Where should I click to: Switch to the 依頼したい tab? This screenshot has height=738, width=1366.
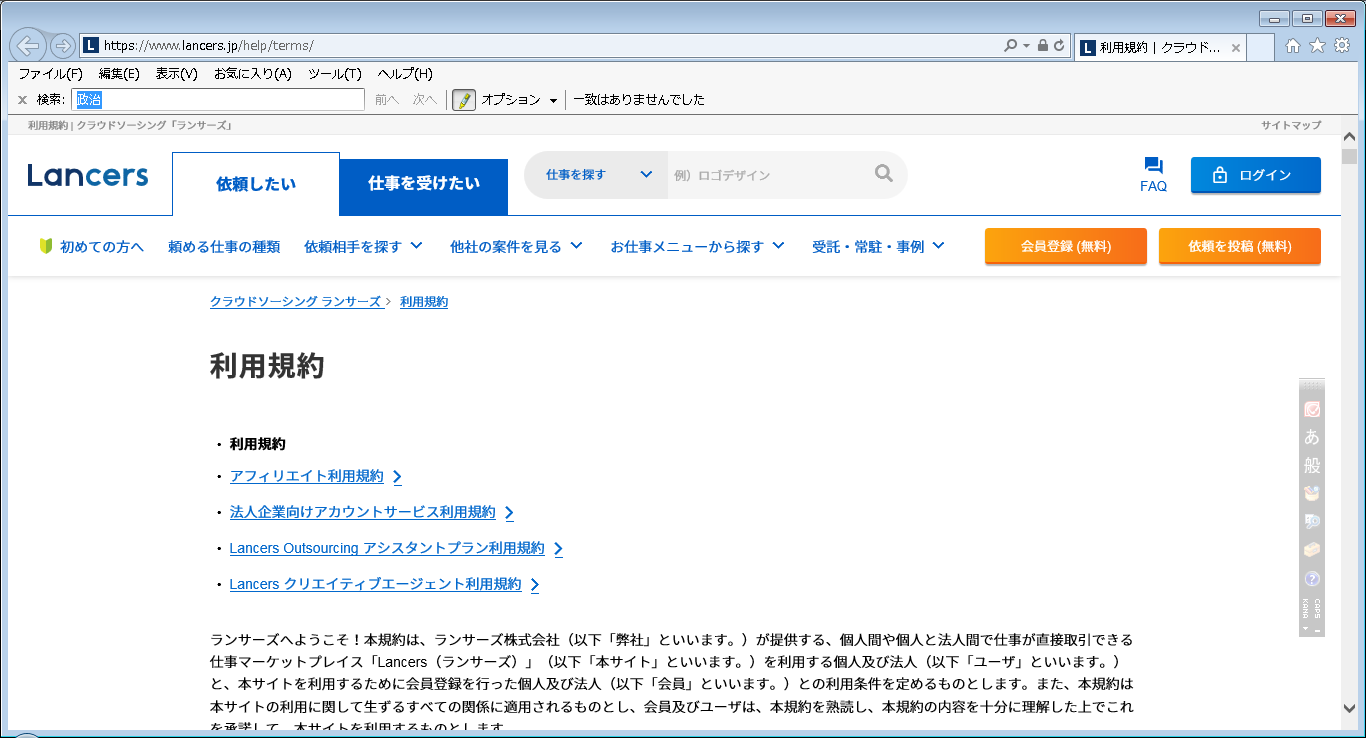click(256, 184)
